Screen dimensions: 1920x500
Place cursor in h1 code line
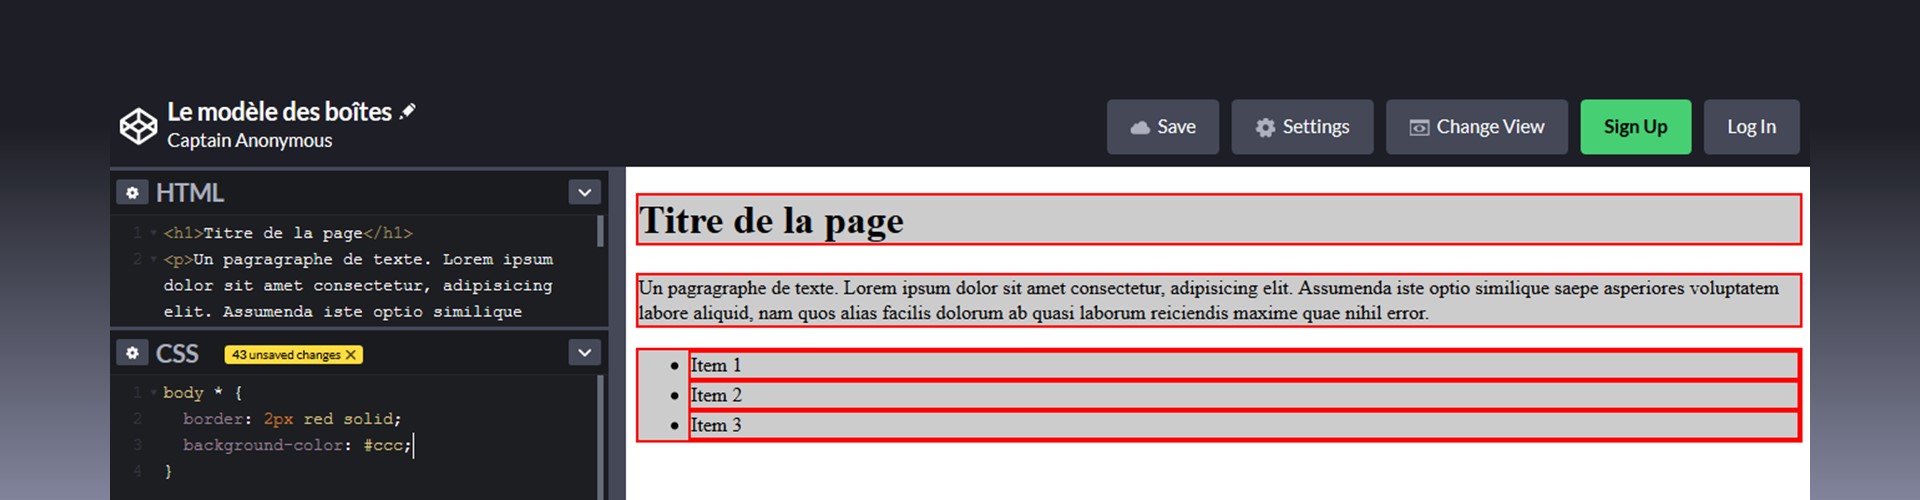[288, 233]
